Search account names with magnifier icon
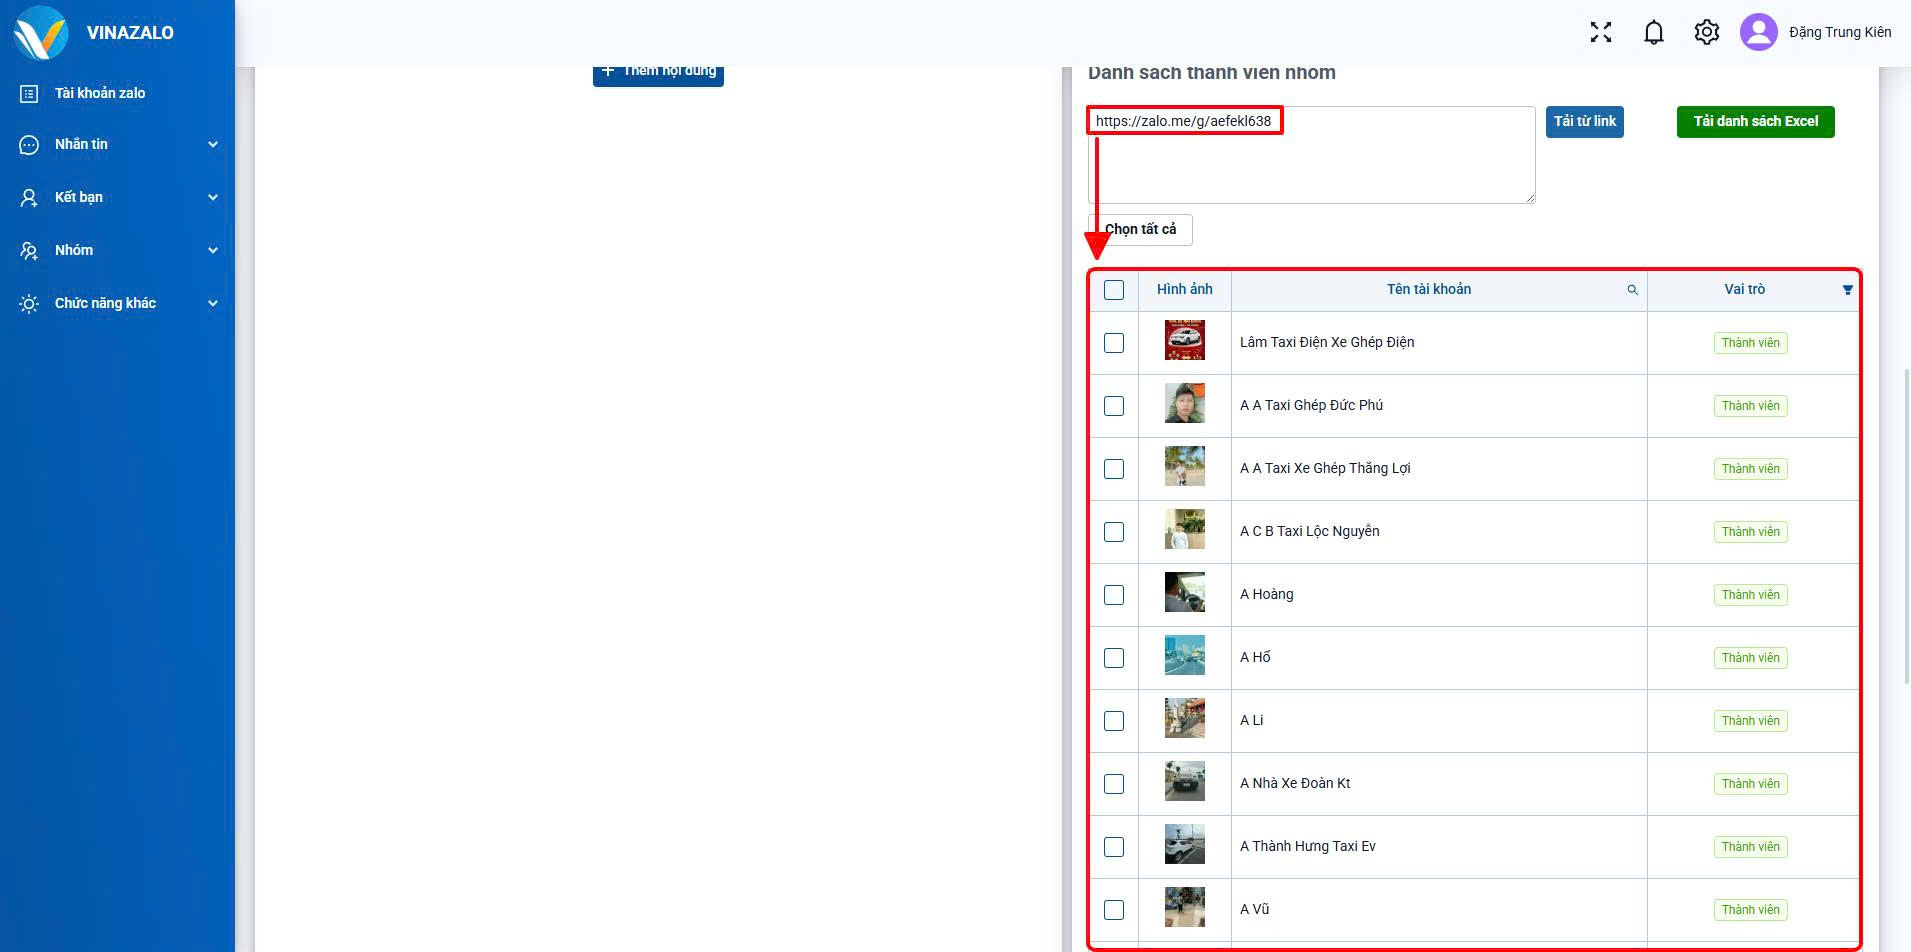 (x=1633, y=290)
